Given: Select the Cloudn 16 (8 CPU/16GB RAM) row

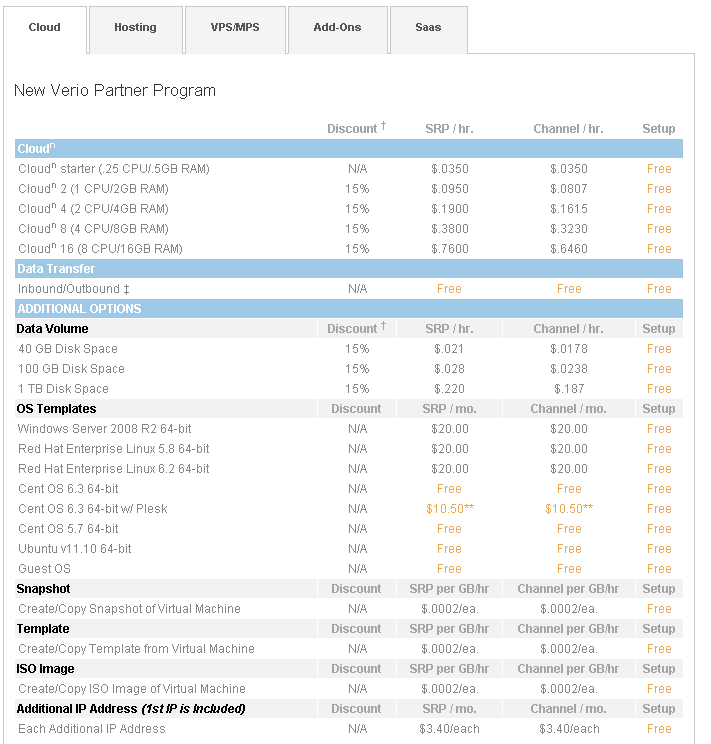Looking at the screenshot, I should (x=349, y=249).
